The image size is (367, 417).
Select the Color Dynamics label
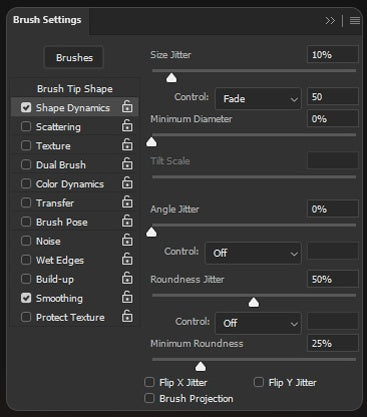point(70,184)
